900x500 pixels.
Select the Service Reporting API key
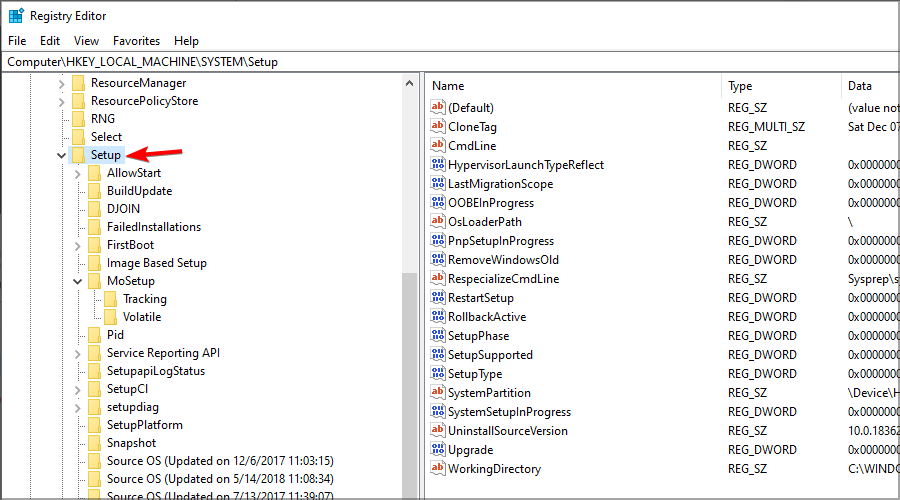click(163, 353)
